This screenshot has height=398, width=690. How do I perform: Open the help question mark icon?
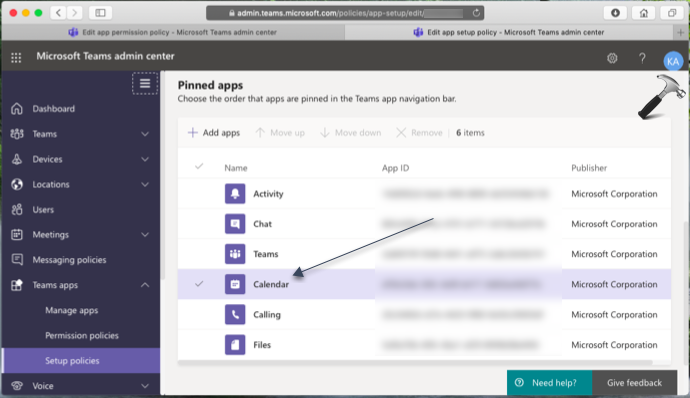[x=642, y=58]
